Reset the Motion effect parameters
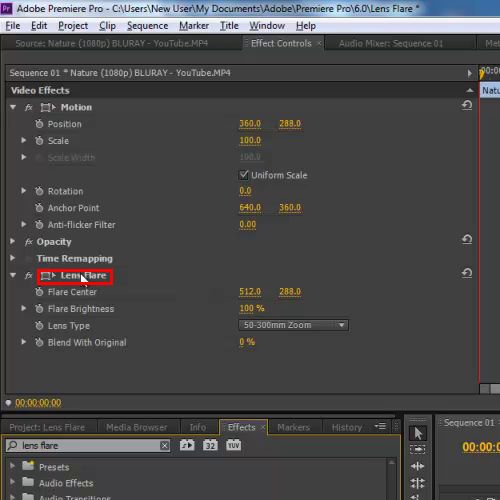 pyautogui.click(x=467, y=105)
